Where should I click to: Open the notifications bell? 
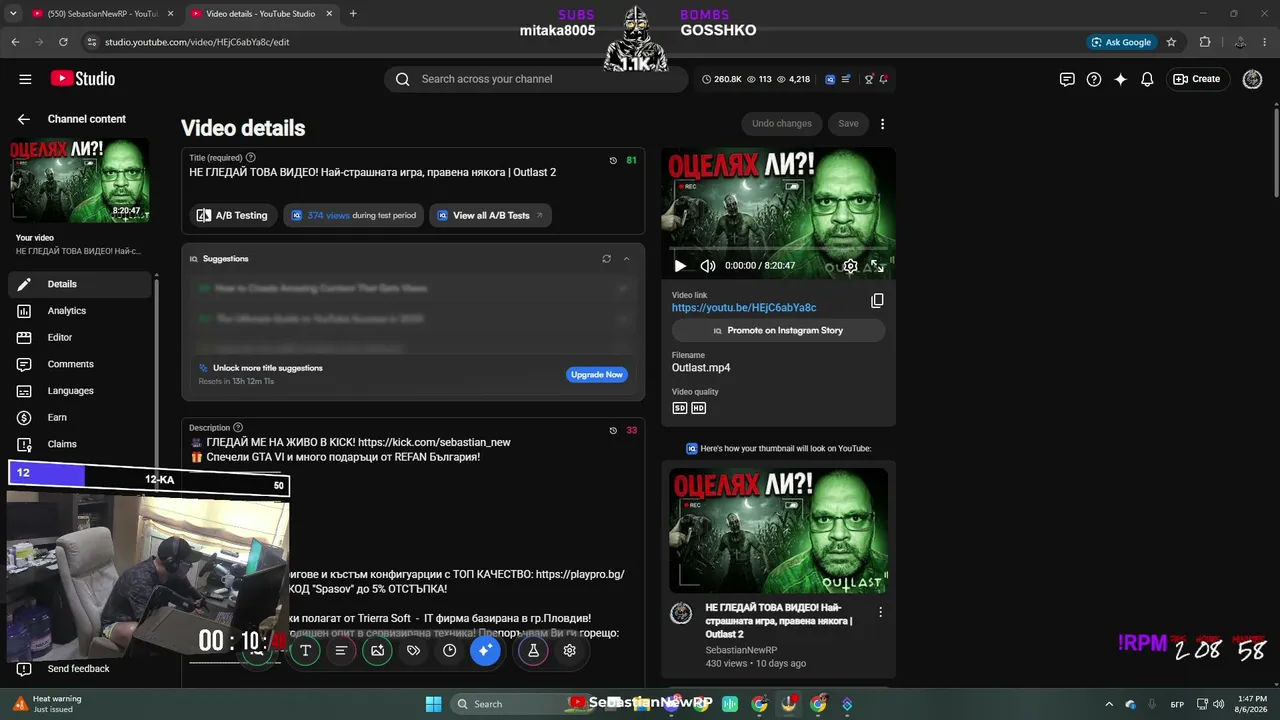(x=1148, y=79)
